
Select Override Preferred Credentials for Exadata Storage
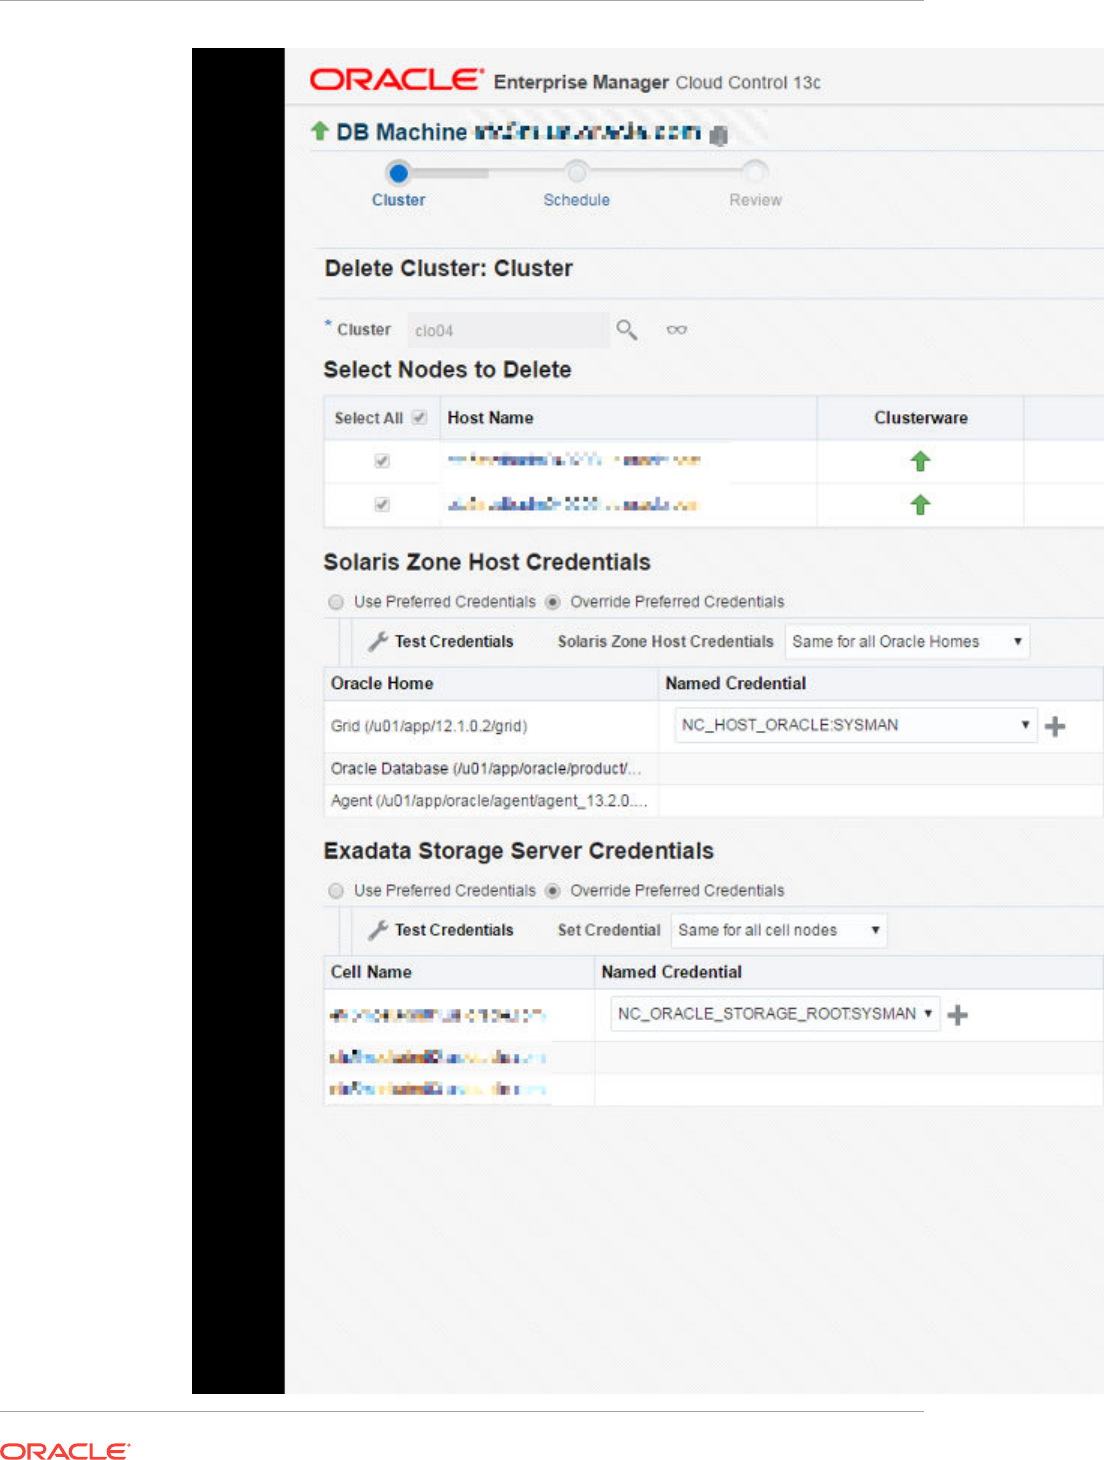(x=553, y=890)
